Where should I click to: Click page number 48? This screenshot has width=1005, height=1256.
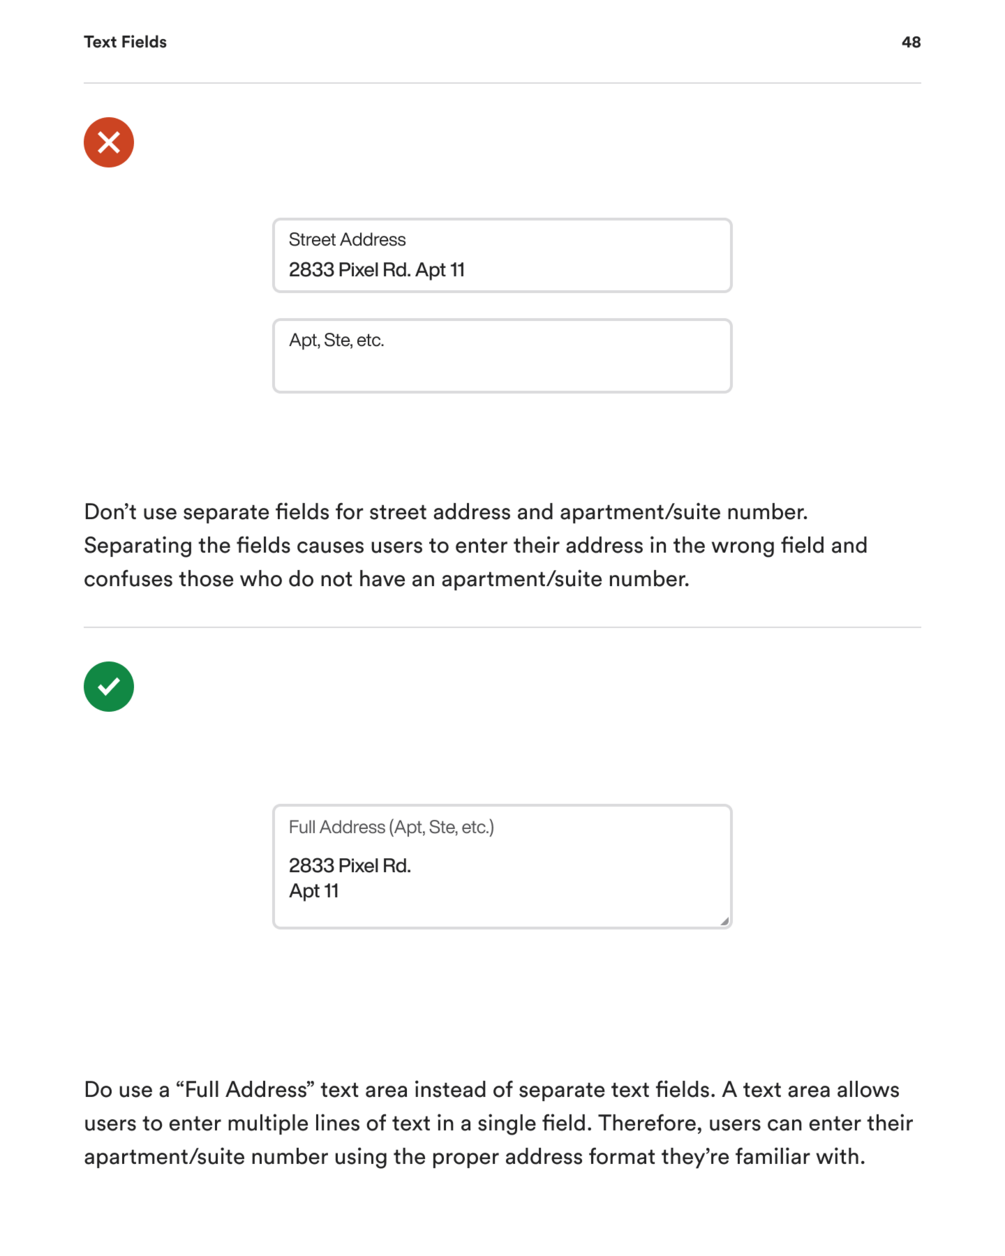coord(911,42)
